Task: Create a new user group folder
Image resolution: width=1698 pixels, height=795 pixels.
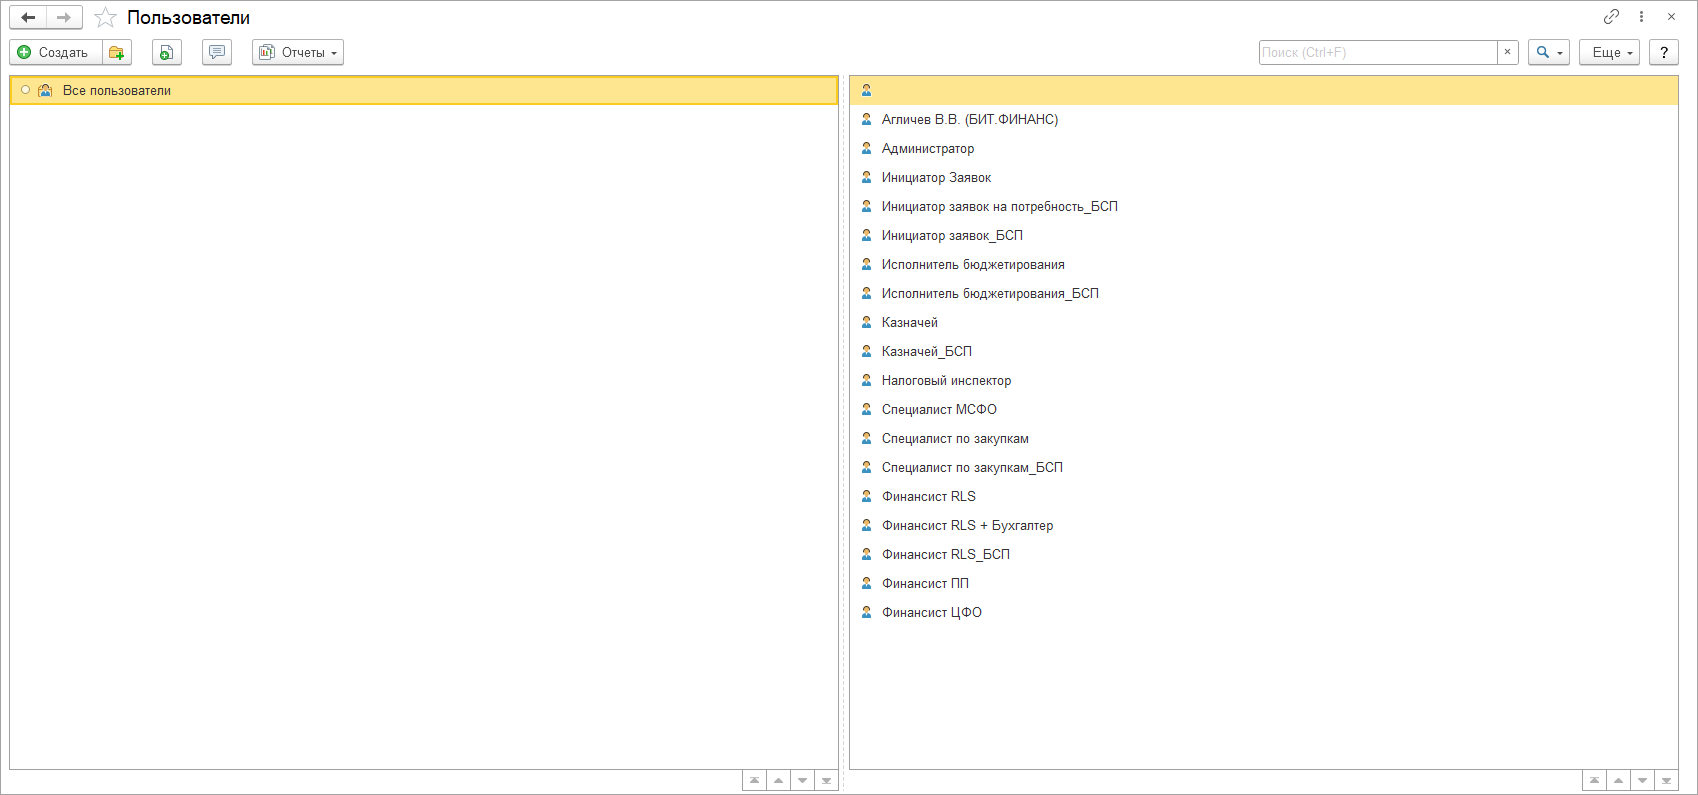Action: [x=117, y=52]
